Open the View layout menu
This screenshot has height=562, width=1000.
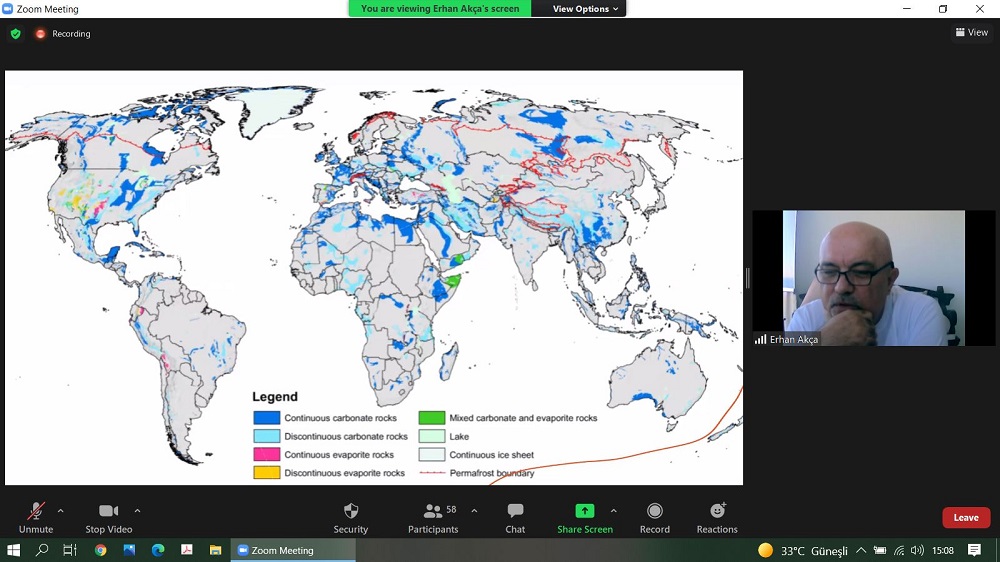(971, 33)
